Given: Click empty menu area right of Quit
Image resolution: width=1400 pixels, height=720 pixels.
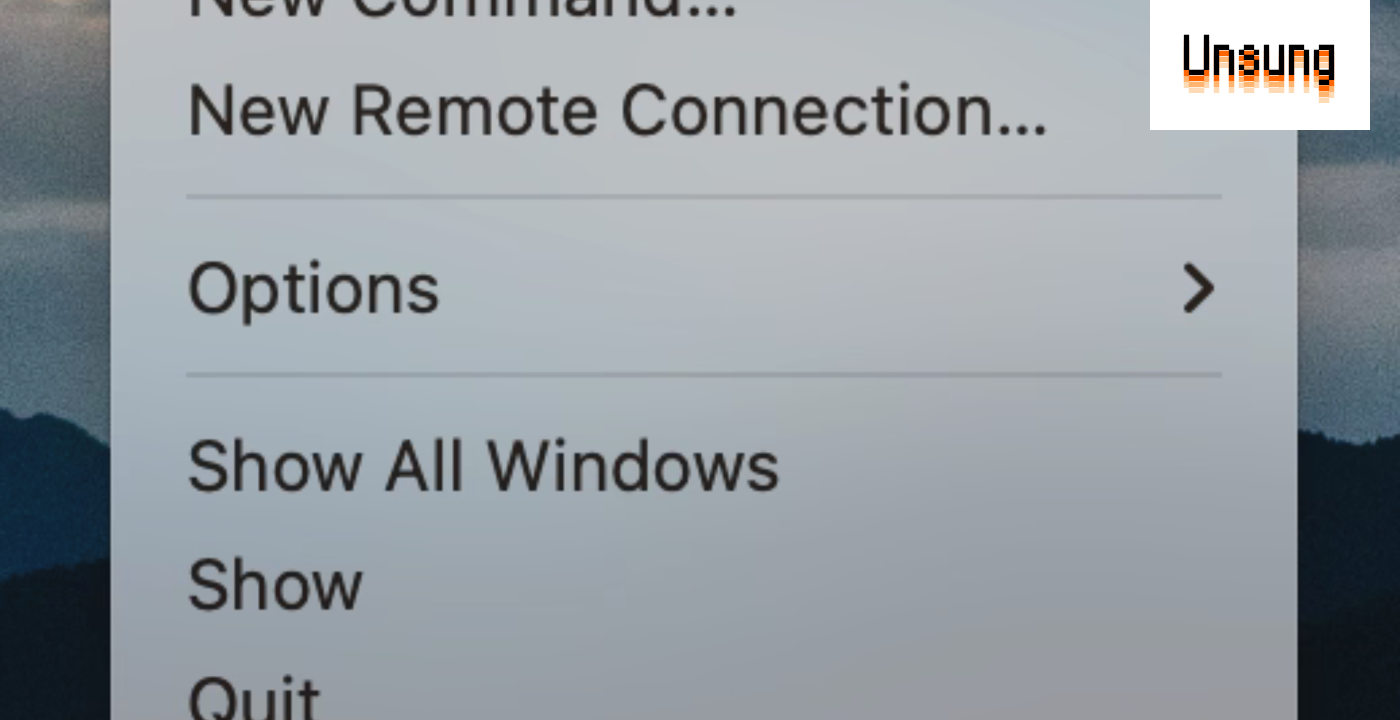Looking at the screenshot, I should (x=800, y=690).
